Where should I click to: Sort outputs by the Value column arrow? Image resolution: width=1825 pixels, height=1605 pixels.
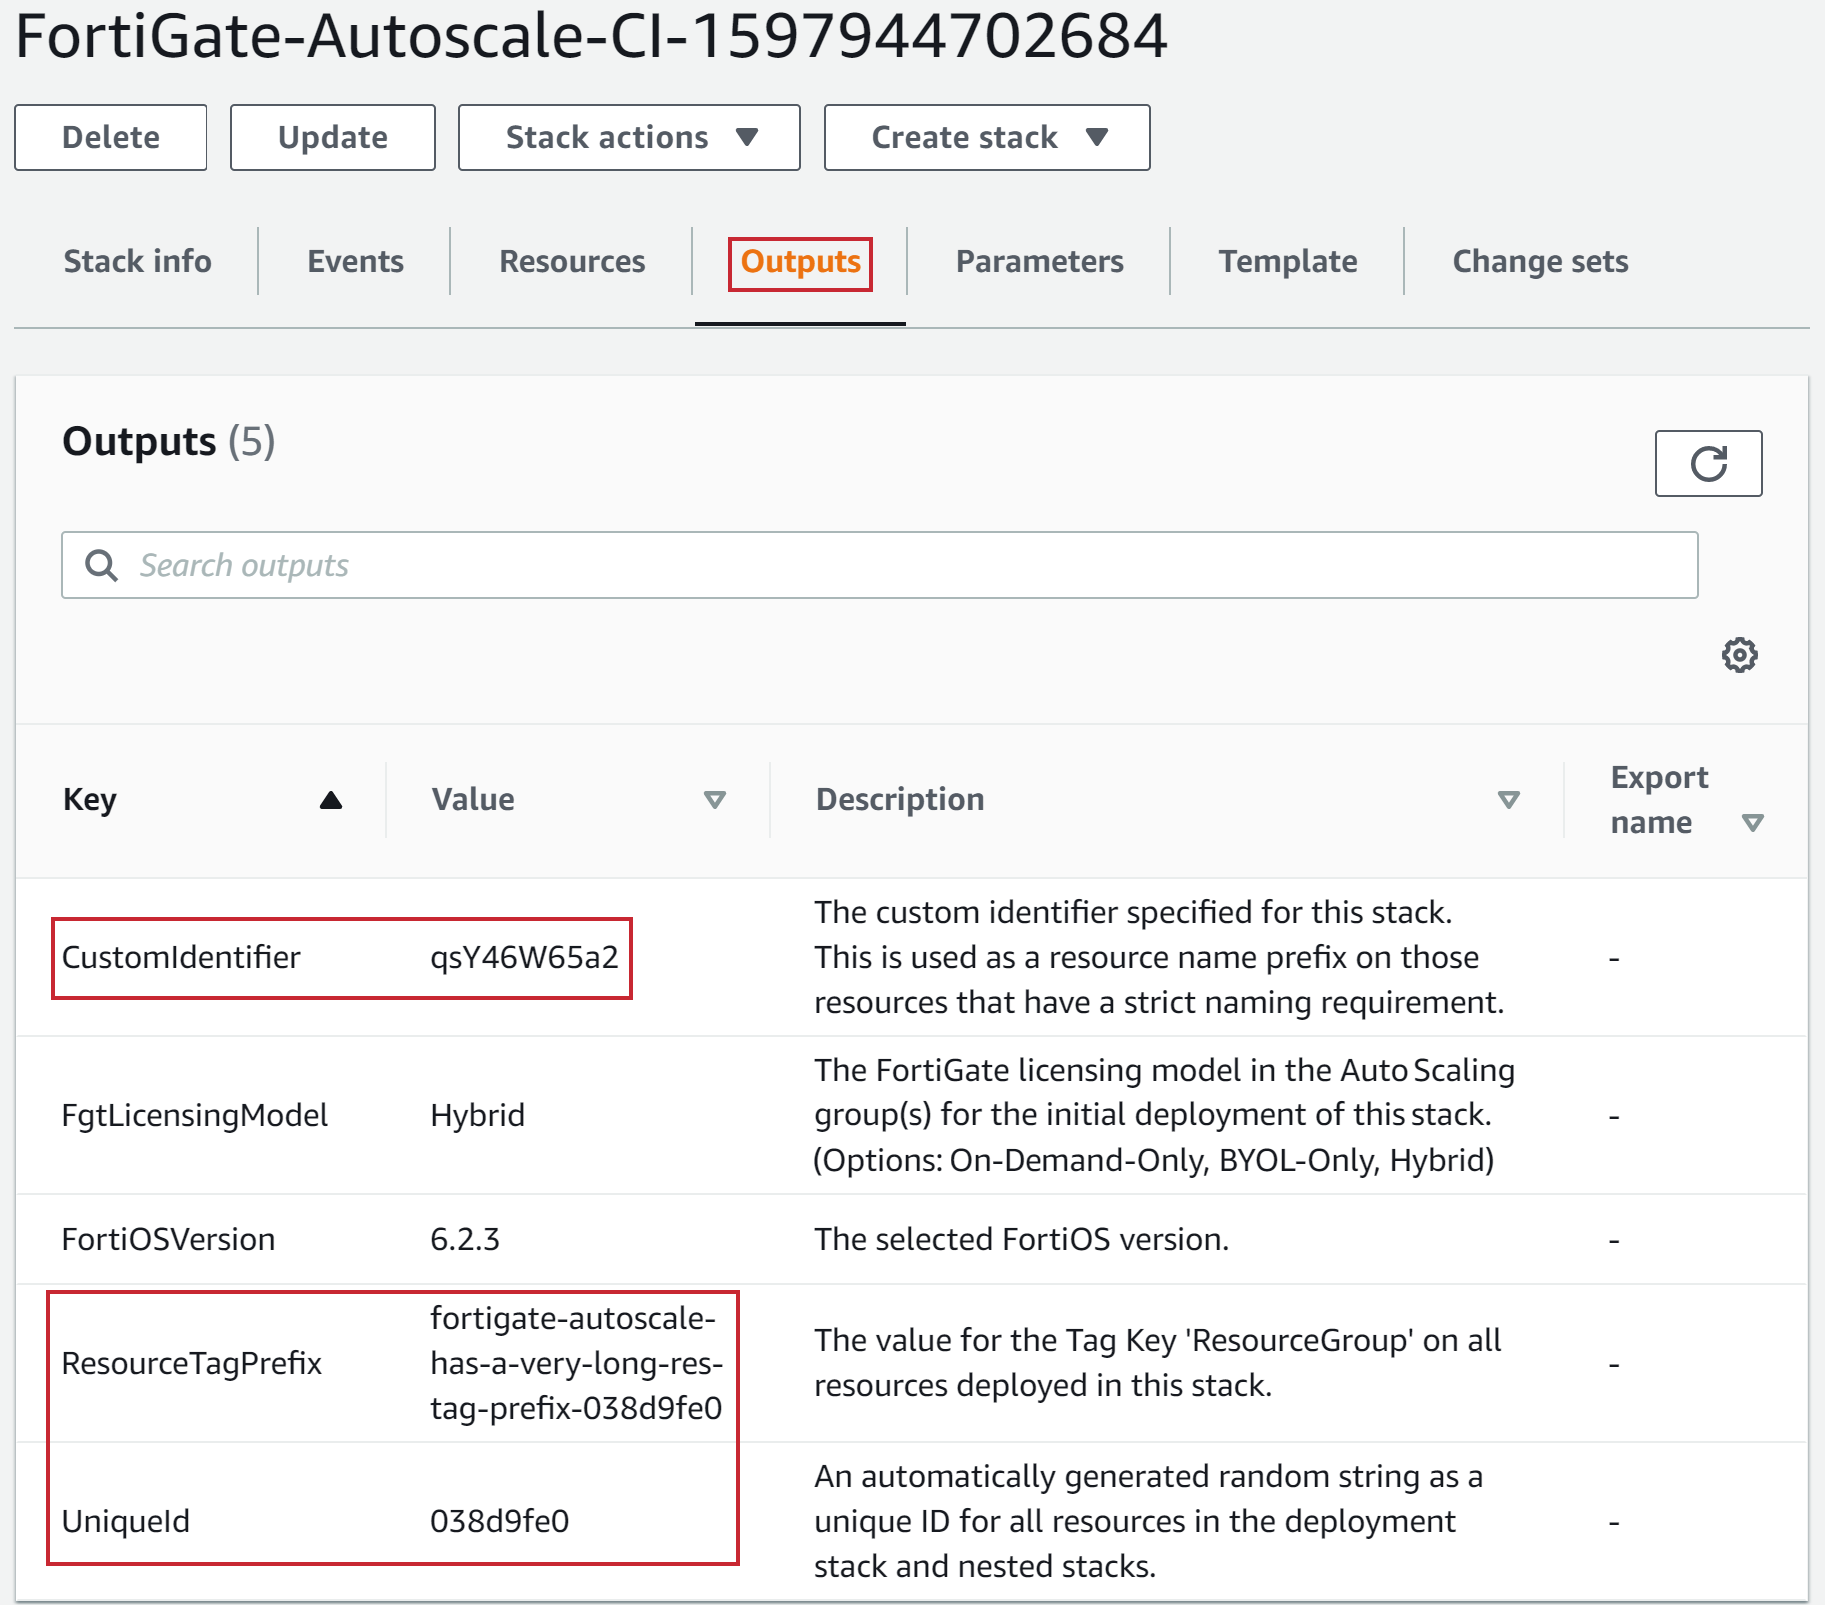tap(714, 800)
